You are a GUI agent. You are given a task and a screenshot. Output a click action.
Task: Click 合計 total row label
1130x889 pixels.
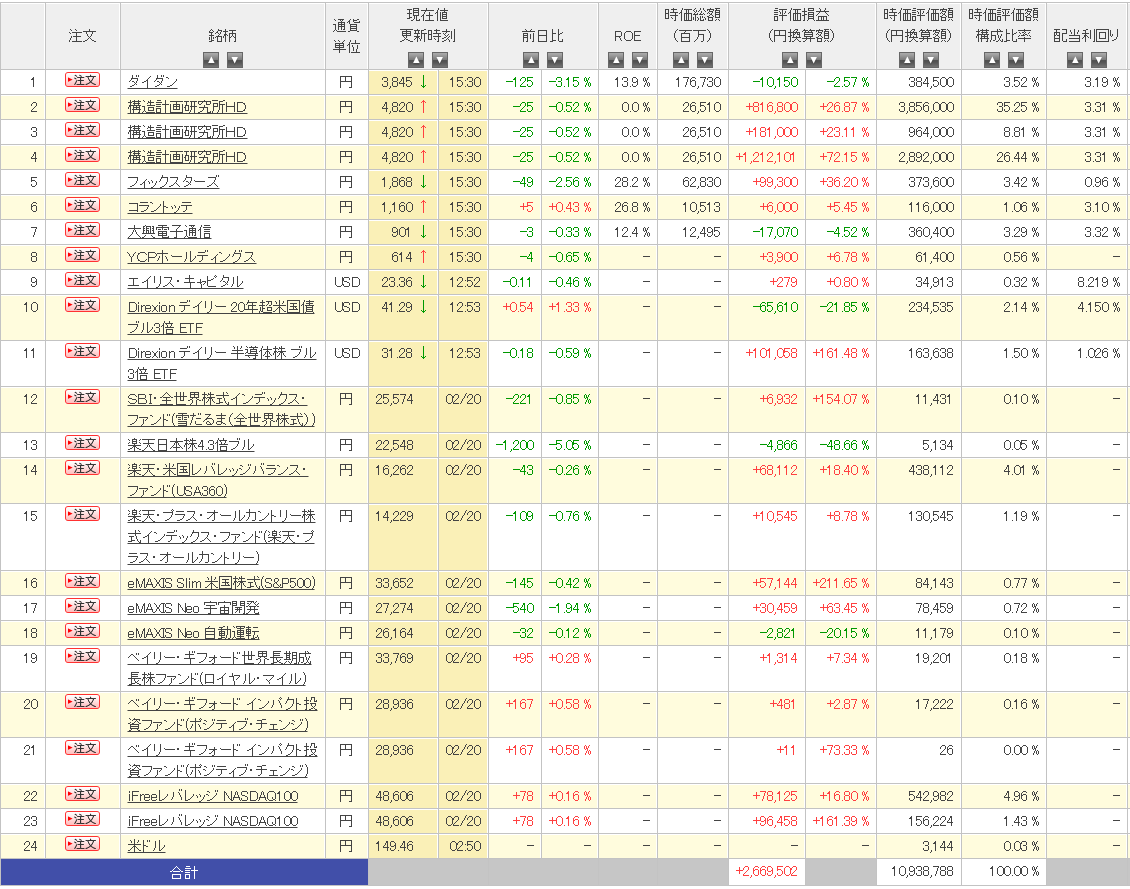(x=184, y=872)
